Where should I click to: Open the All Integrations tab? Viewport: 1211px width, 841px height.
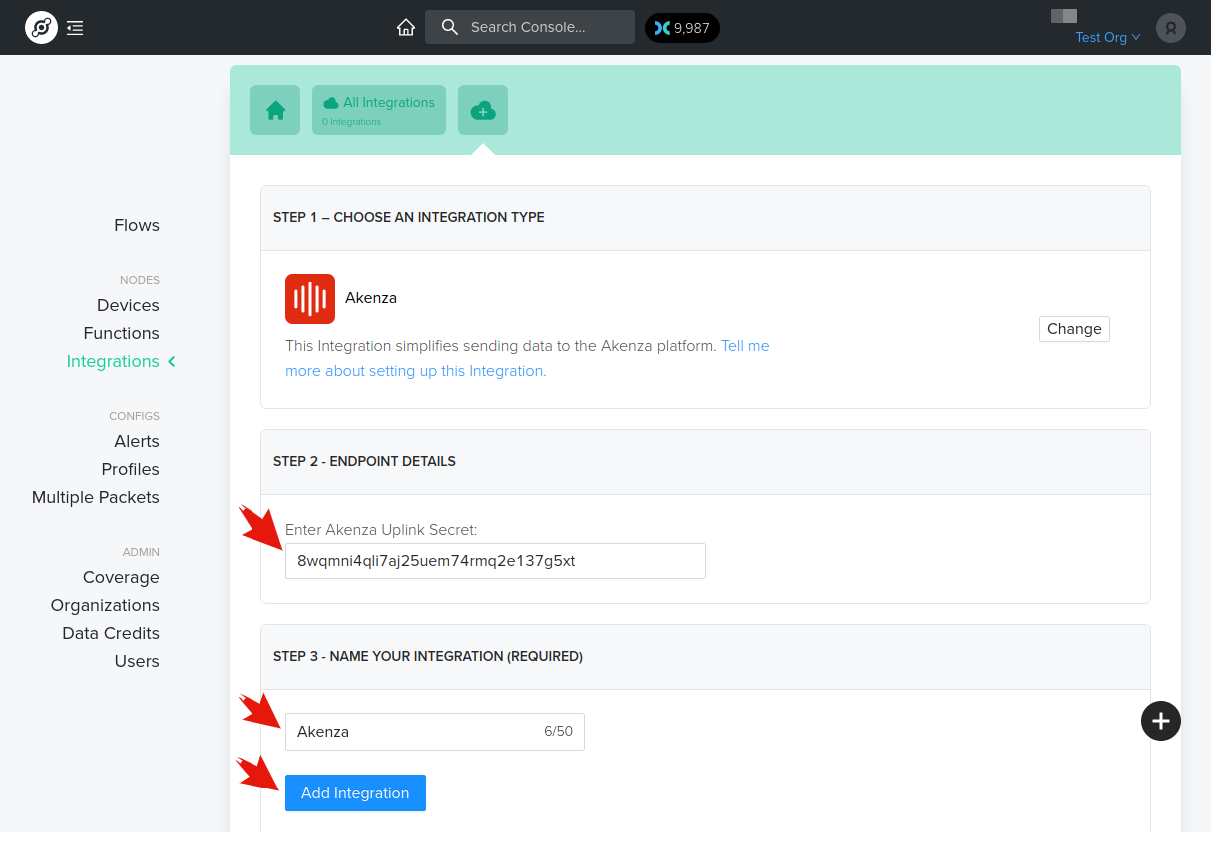click(x=379, y=110)
